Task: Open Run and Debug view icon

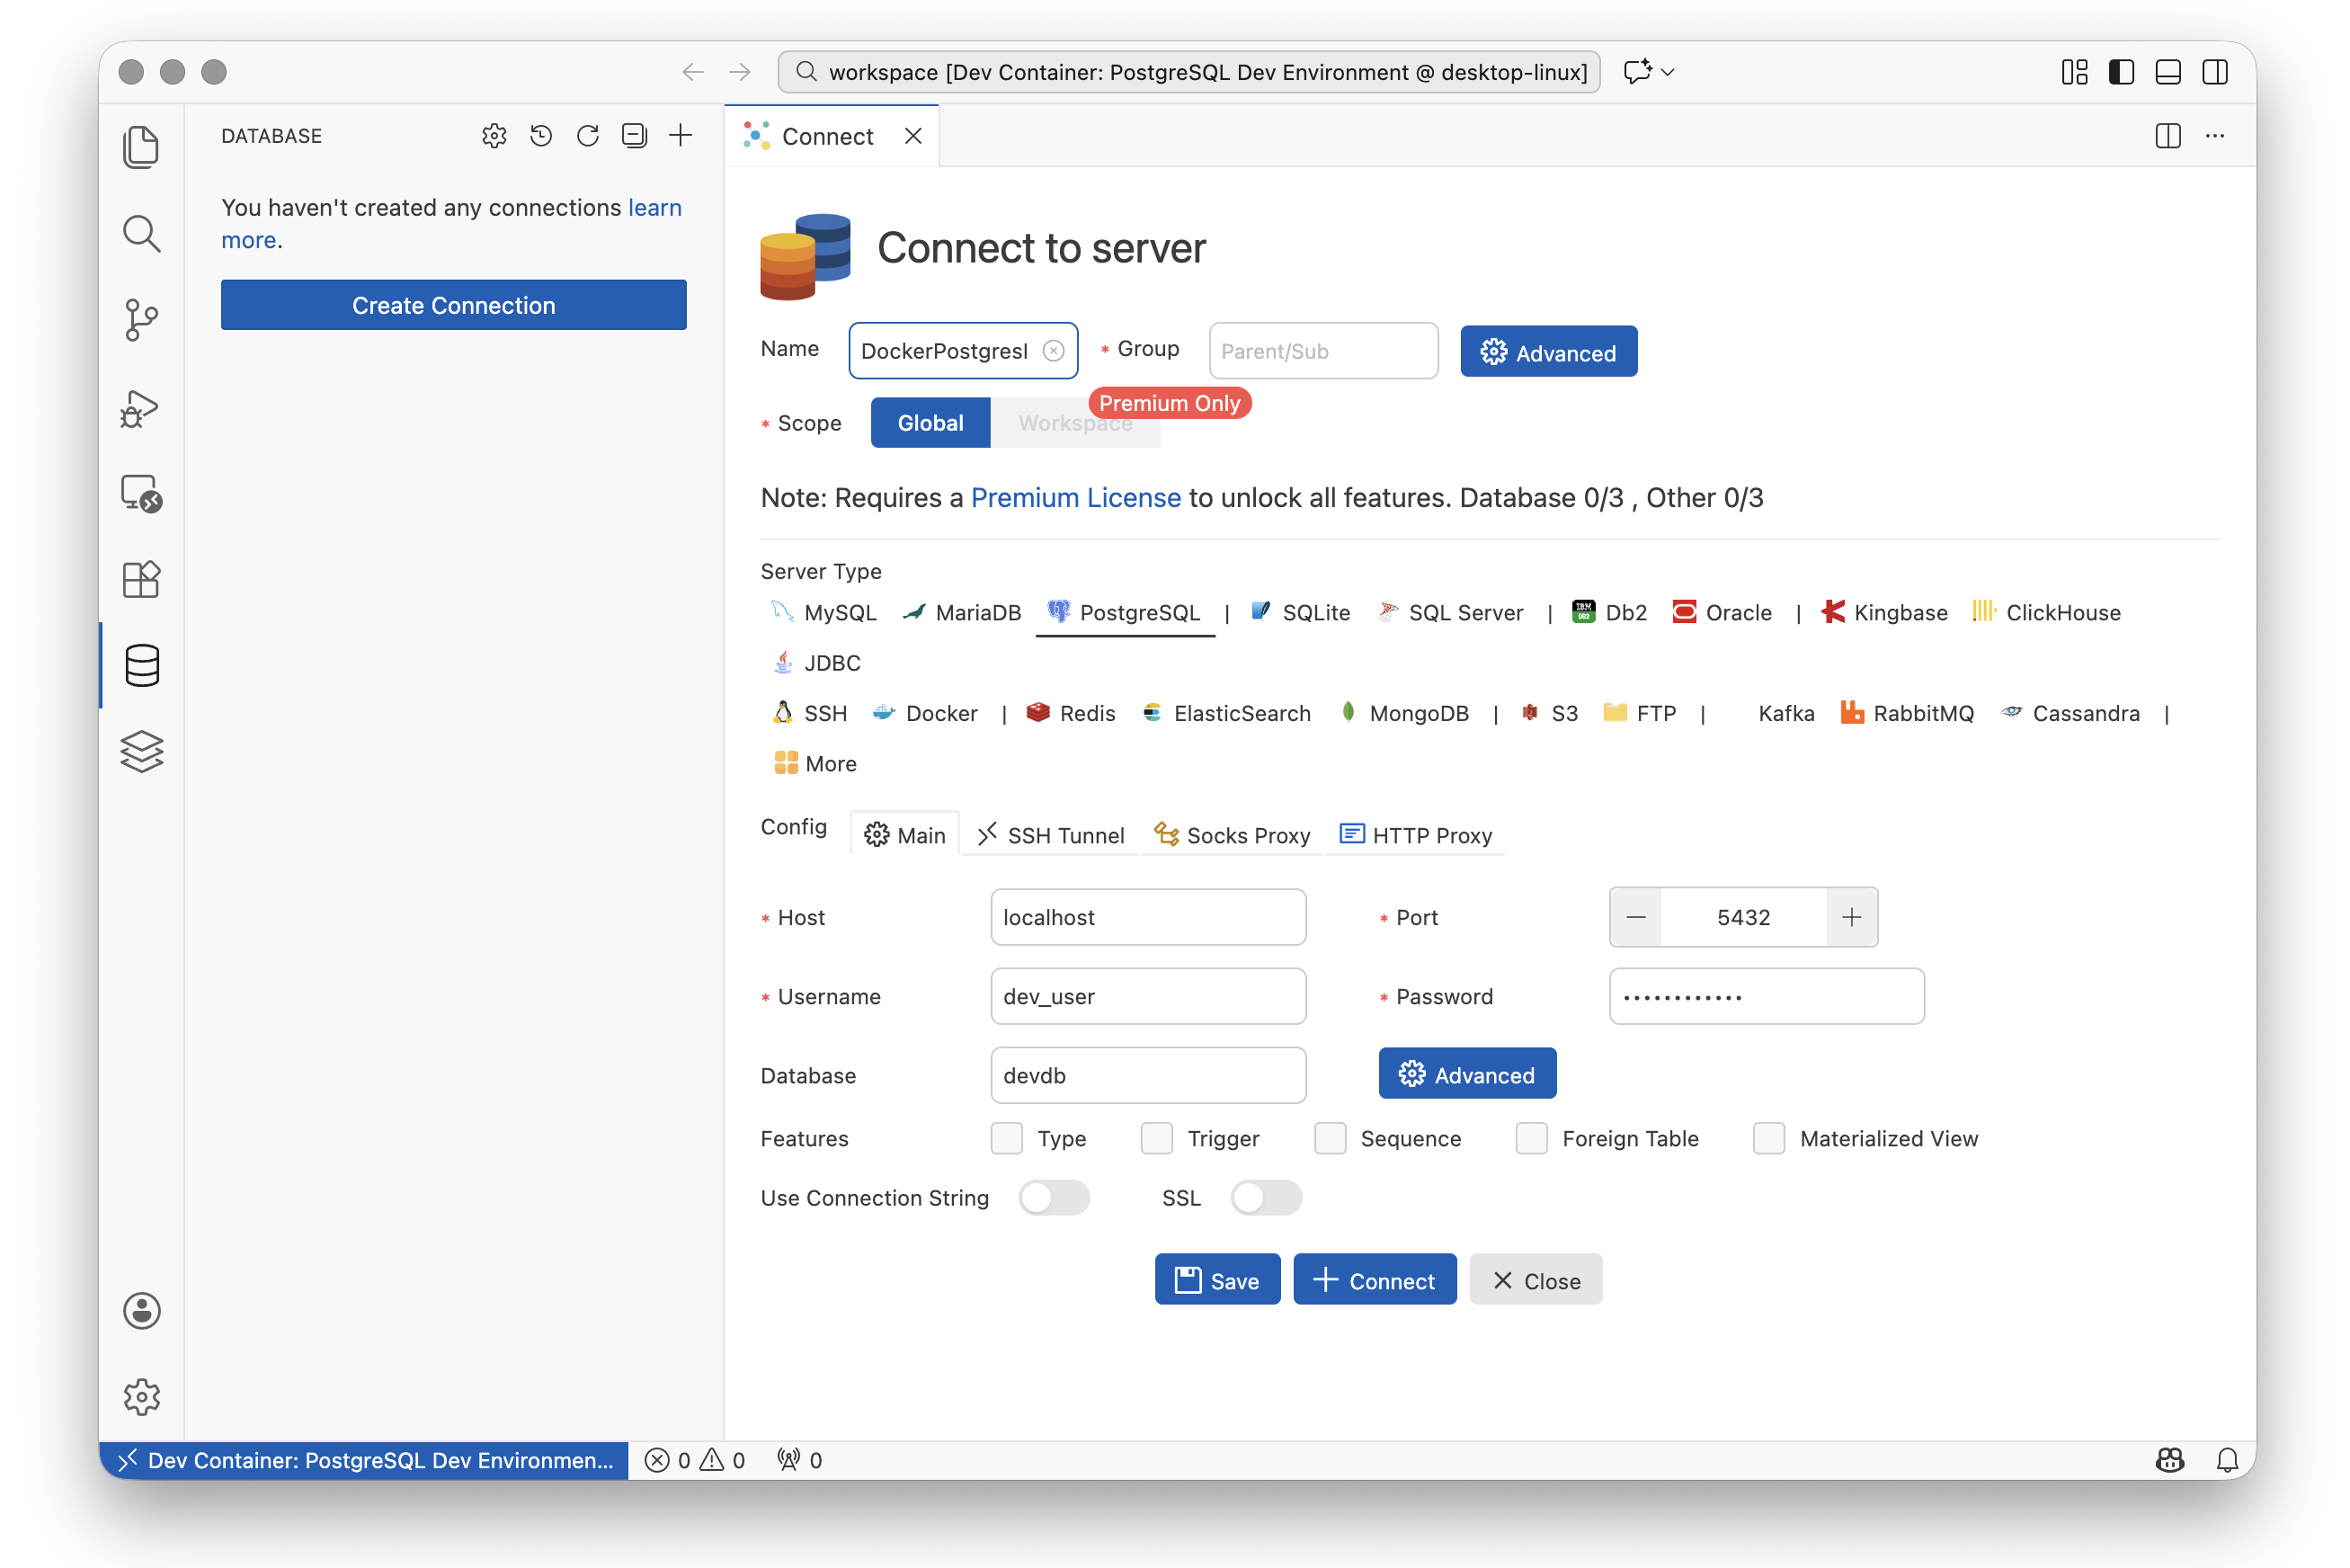Action: [x=141, y=407]
